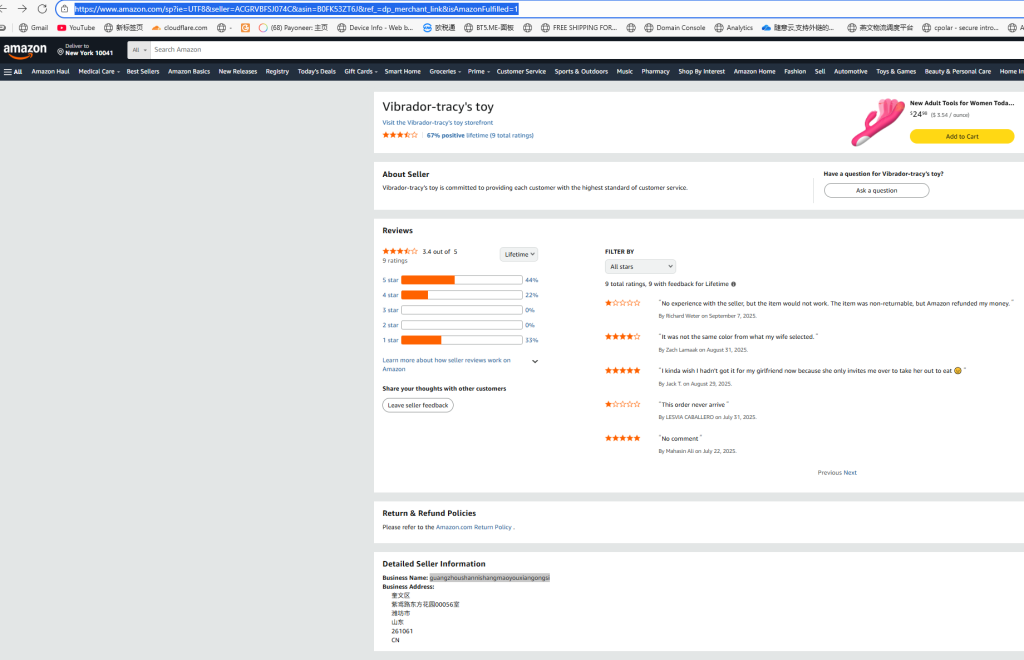This screenshot has width=1024, height=660.
Task: Open the Gmail bookmark
Action: (34, 28)
